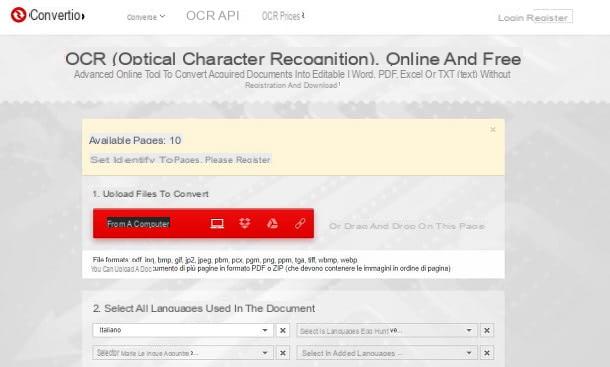Clear the 'Select In Added Languages' field
This screenshot has height=367, width=610.
click(487, 353)
